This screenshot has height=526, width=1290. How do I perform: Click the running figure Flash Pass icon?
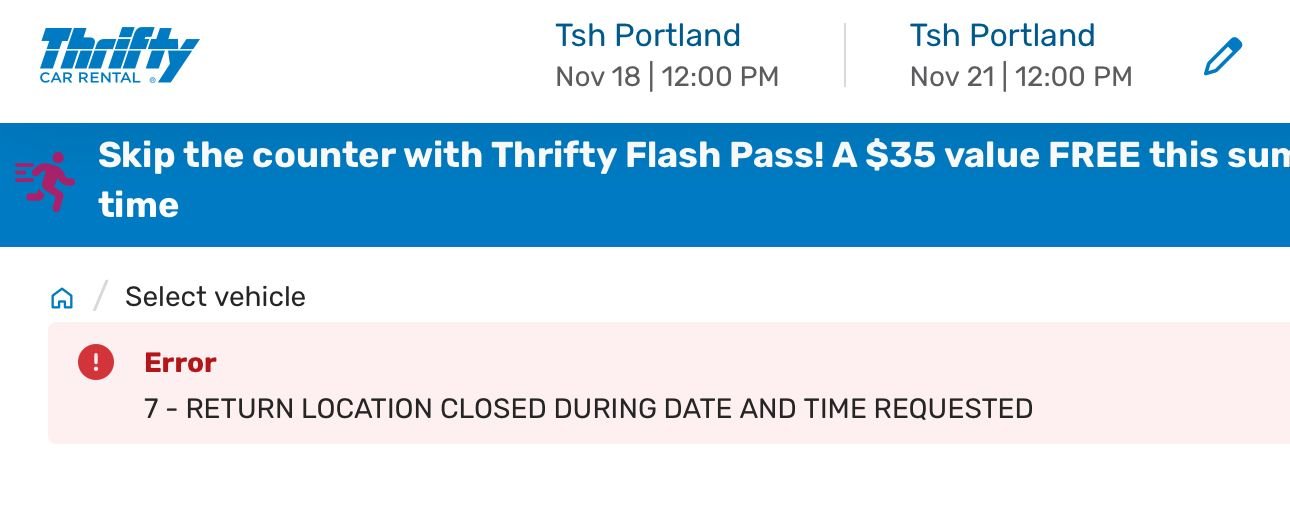[46, 181]
